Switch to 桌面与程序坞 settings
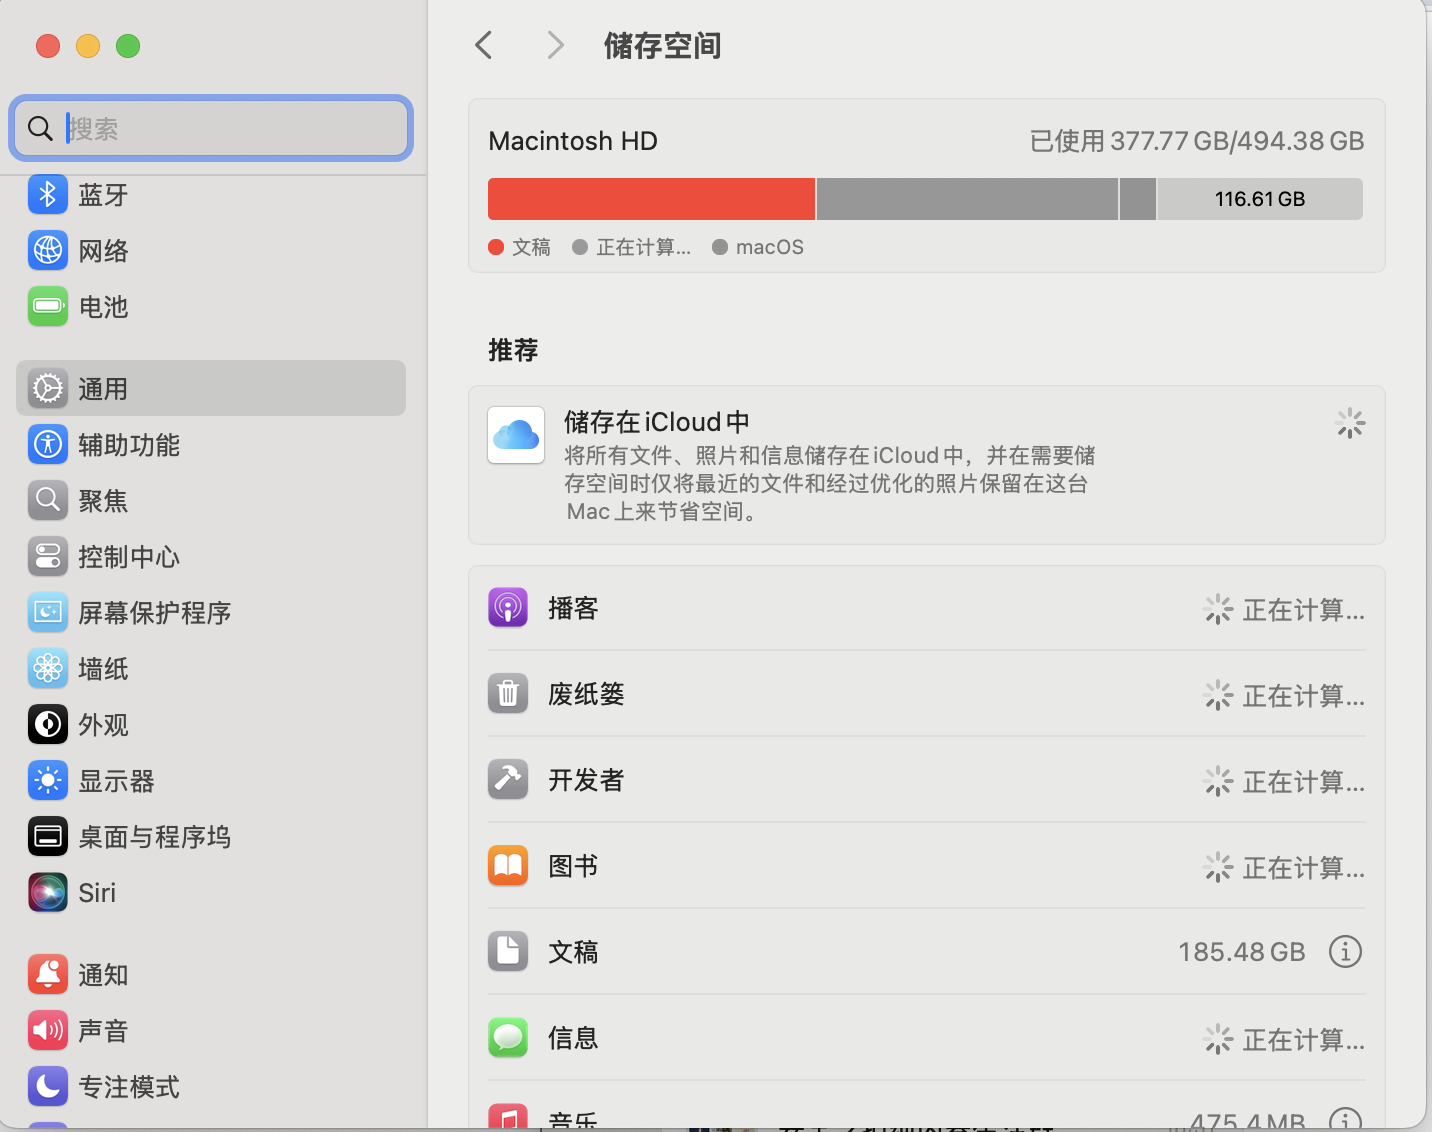 click(154, 837)
